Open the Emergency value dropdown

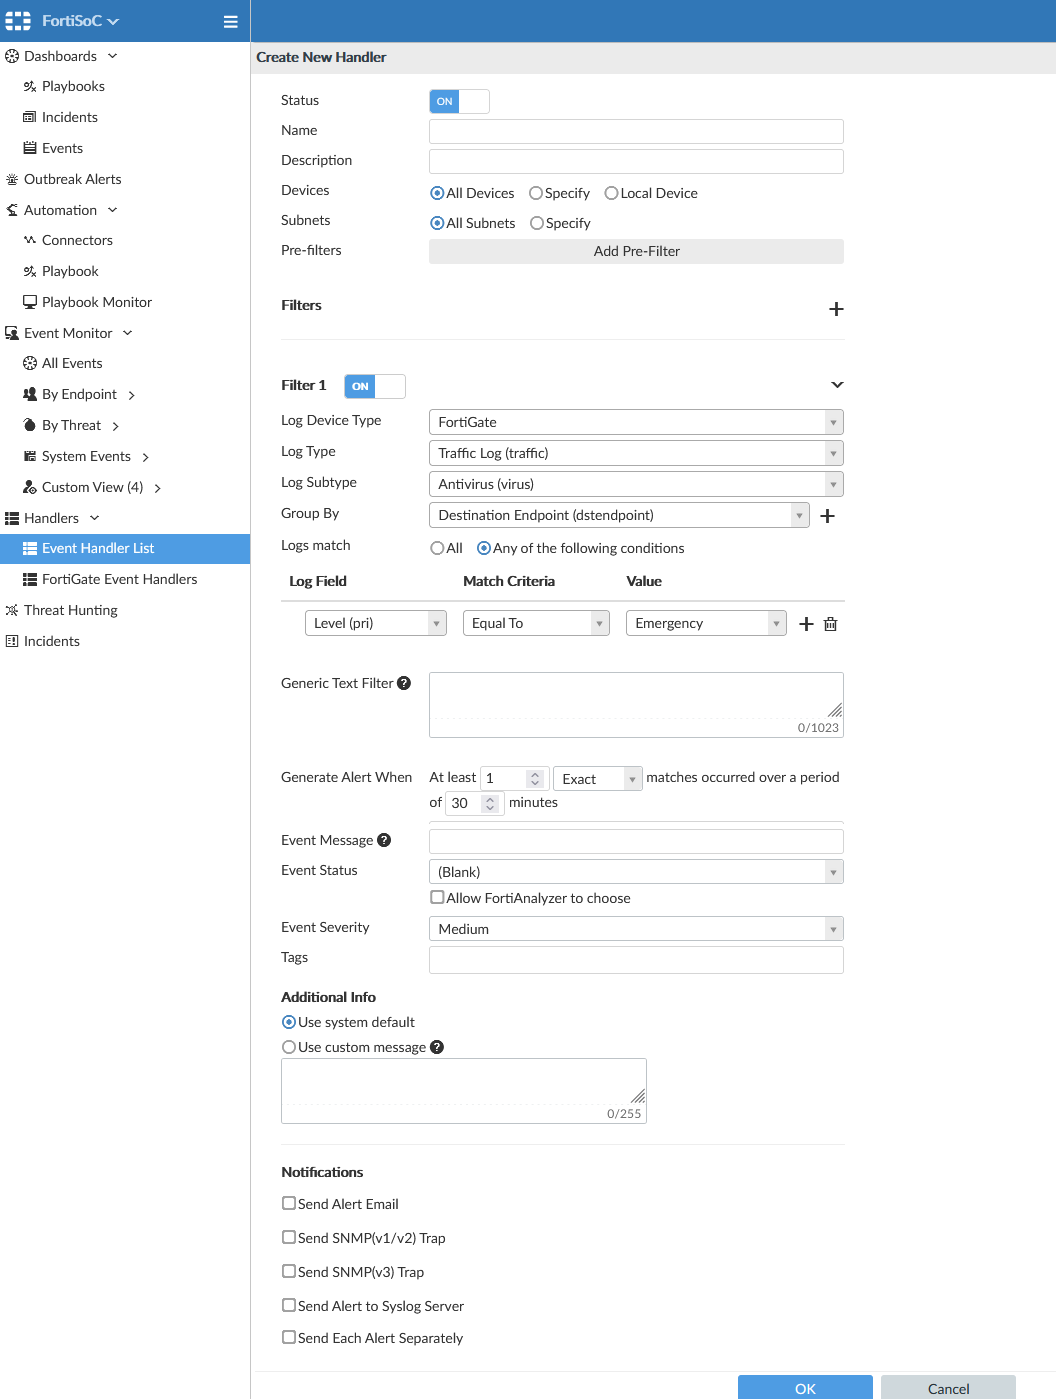(x=706, y=623)
